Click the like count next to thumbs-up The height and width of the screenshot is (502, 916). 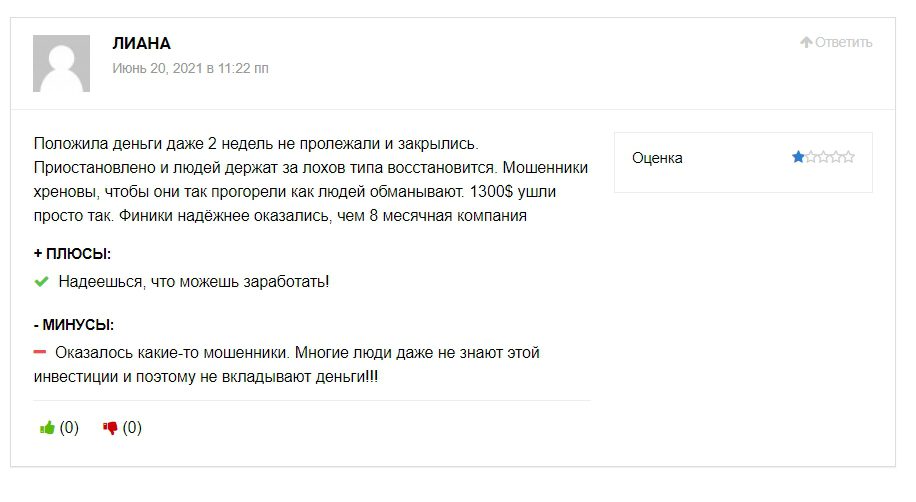pyautogui.click(x=69, y=428)
